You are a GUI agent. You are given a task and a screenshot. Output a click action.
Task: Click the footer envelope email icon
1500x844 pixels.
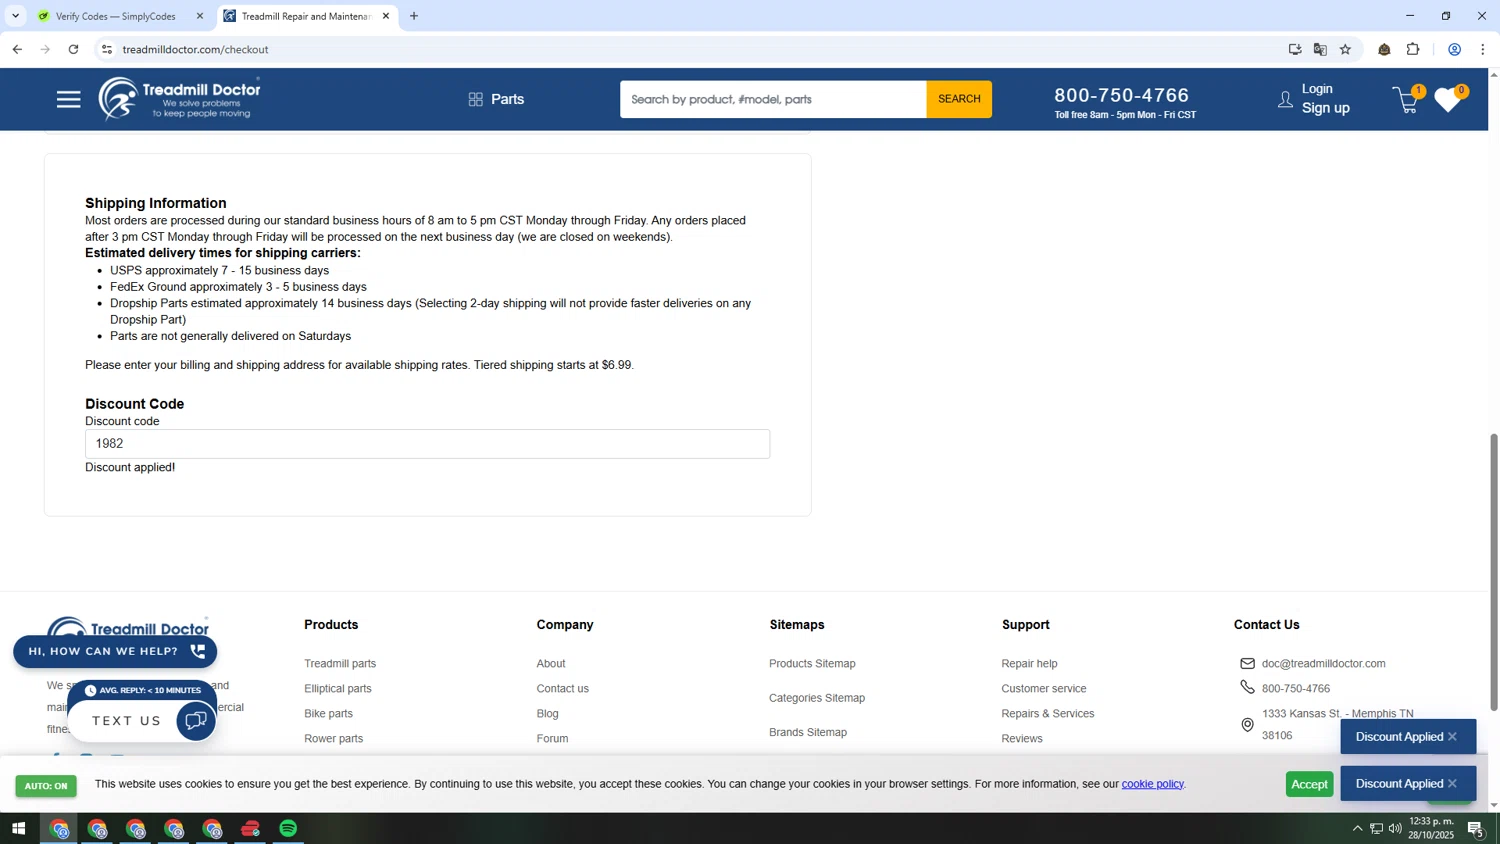tap(1247, 664)
